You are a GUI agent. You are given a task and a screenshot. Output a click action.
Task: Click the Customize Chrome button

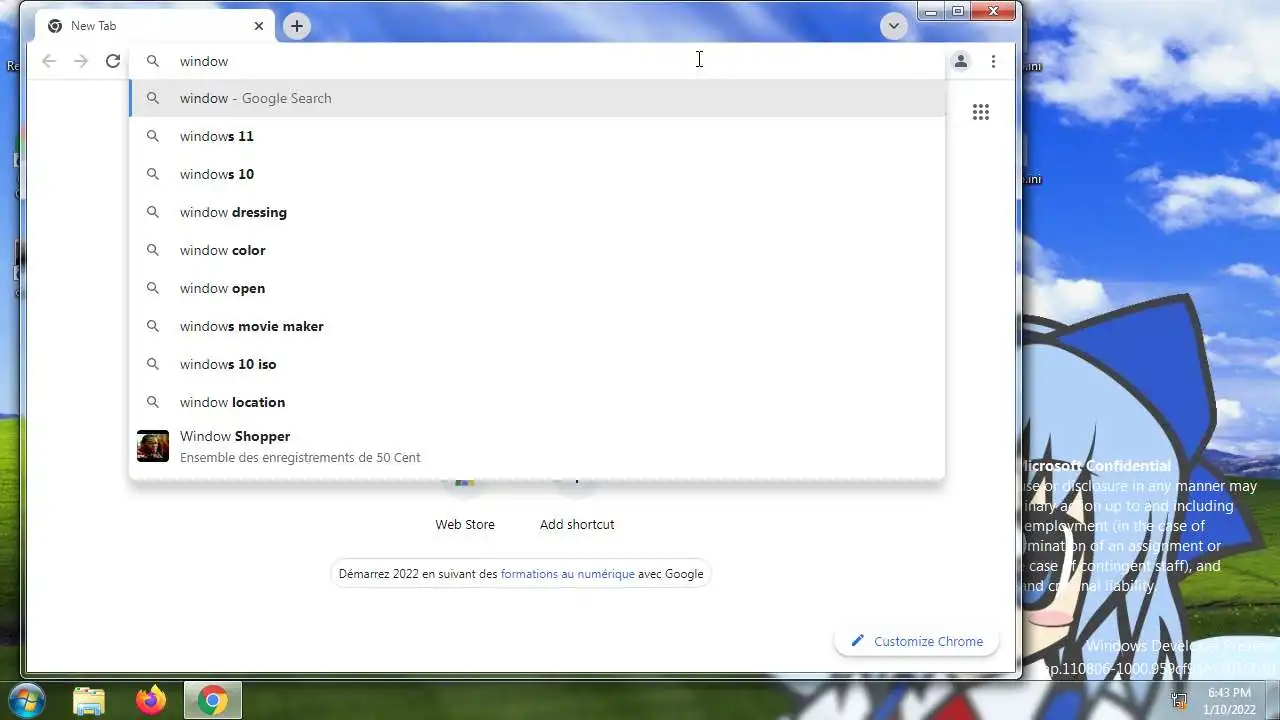[916, 641]
